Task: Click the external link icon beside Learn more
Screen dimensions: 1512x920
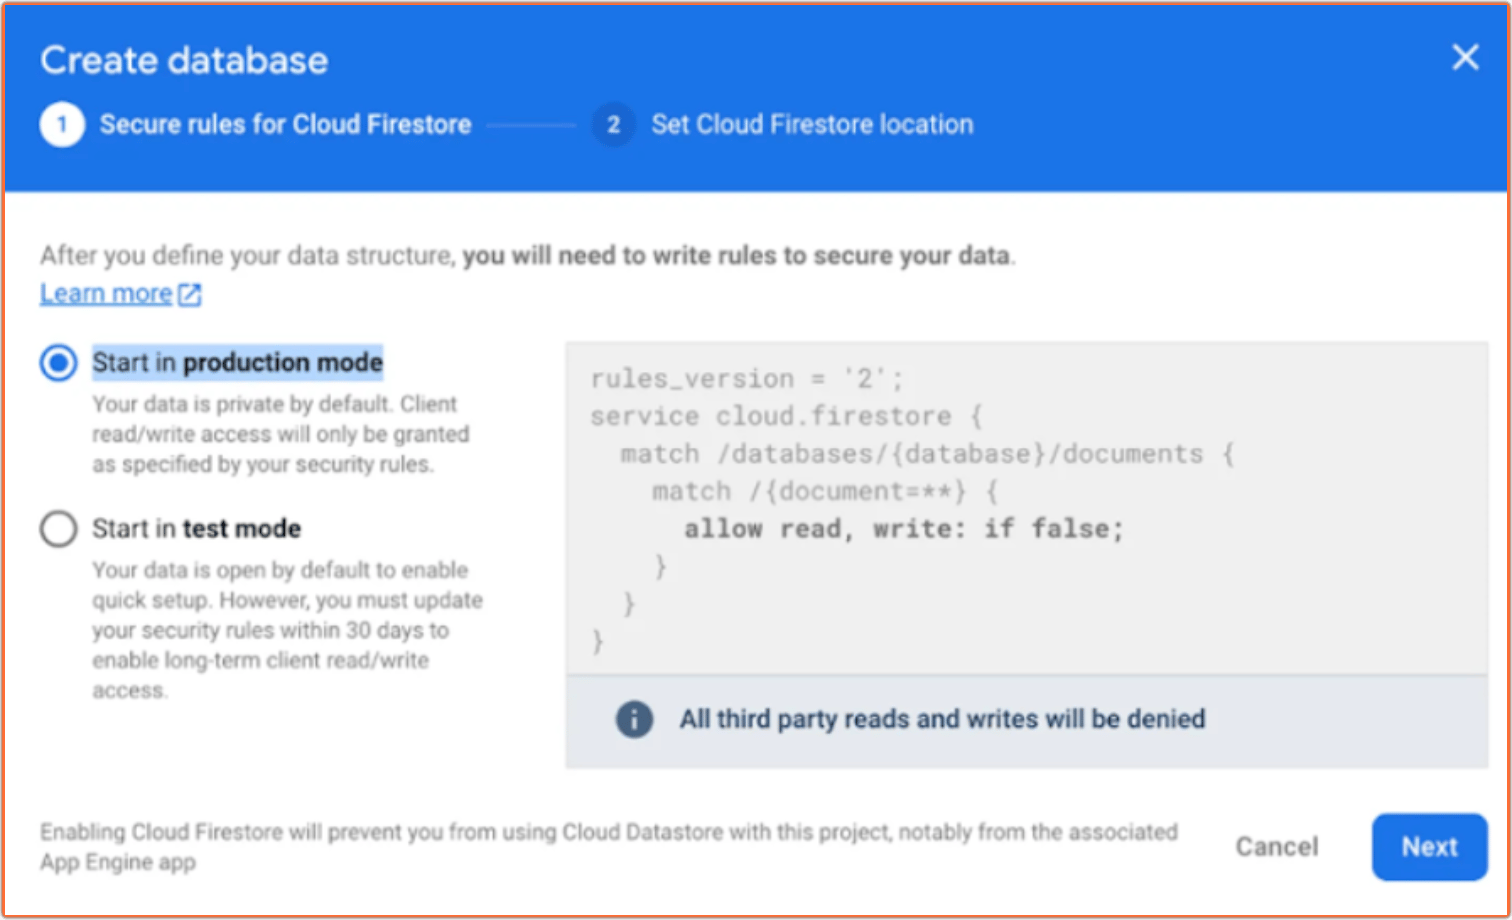Action: pos(190,294)
